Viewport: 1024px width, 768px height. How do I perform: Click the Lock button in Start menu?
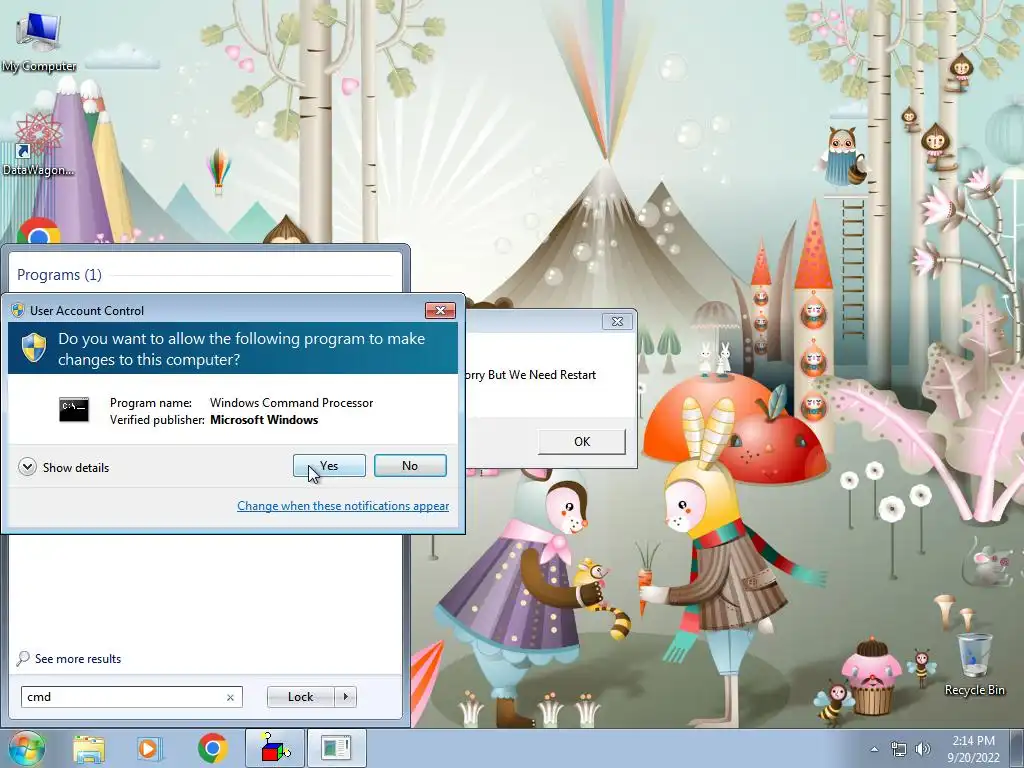click(x=300, y=697)
